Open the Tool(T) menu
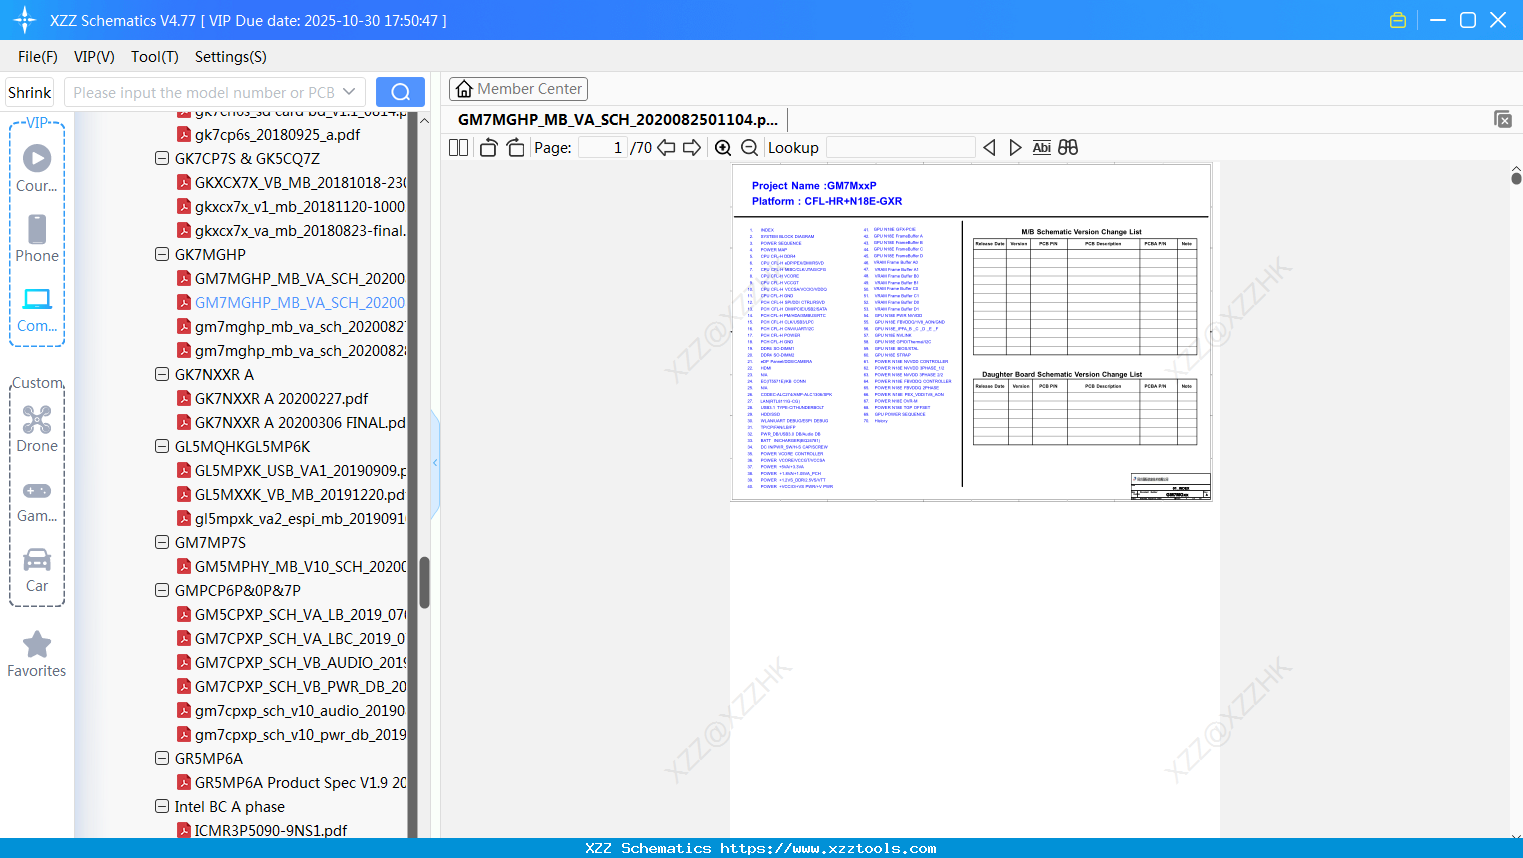The height and width of the screenshot is (858, 1523). coord(155,57)
